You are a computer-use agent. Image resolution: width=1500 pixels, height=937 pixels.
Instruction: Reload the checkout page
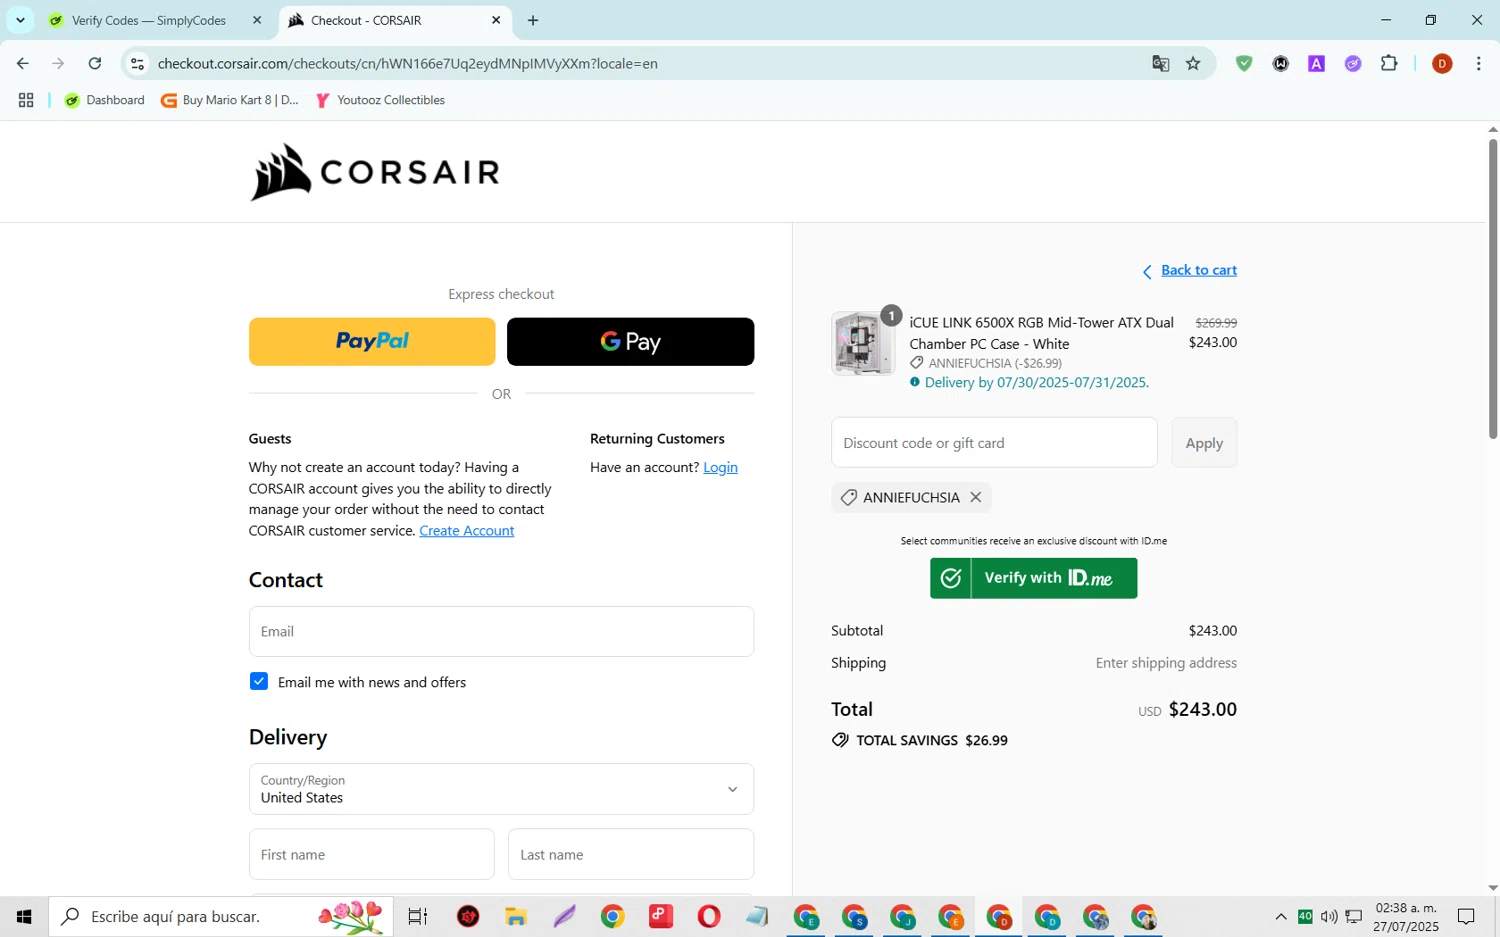pyautogui.click(x=95, y=63)
